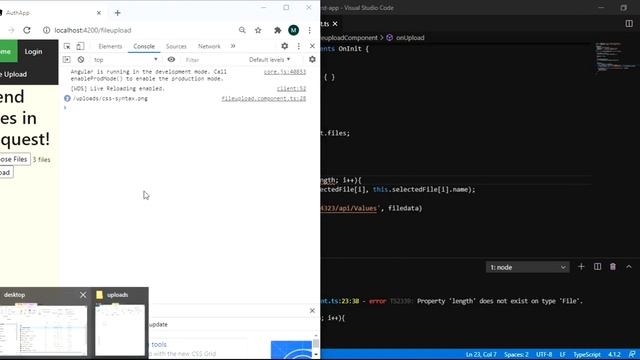Image resolution: width=640 pixels, height=360 pixels.
Task: Open the Chrome profile avatar M
Action: point(293,30)
